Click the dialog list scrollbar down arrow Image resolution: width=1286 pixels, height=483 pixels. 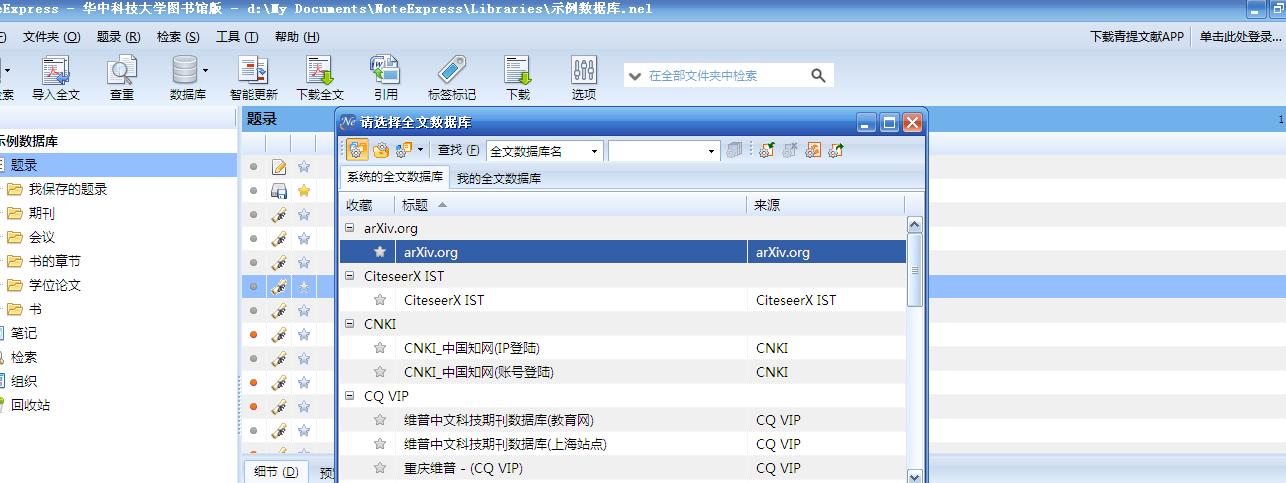914,475
